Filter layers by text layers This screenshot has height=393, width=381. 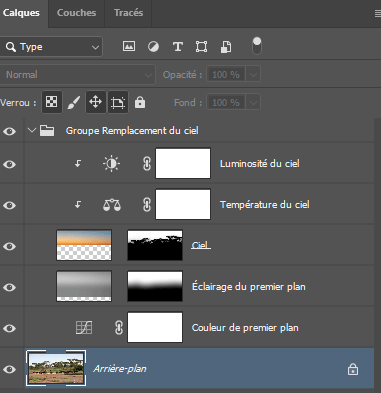(x=178, y=47)
